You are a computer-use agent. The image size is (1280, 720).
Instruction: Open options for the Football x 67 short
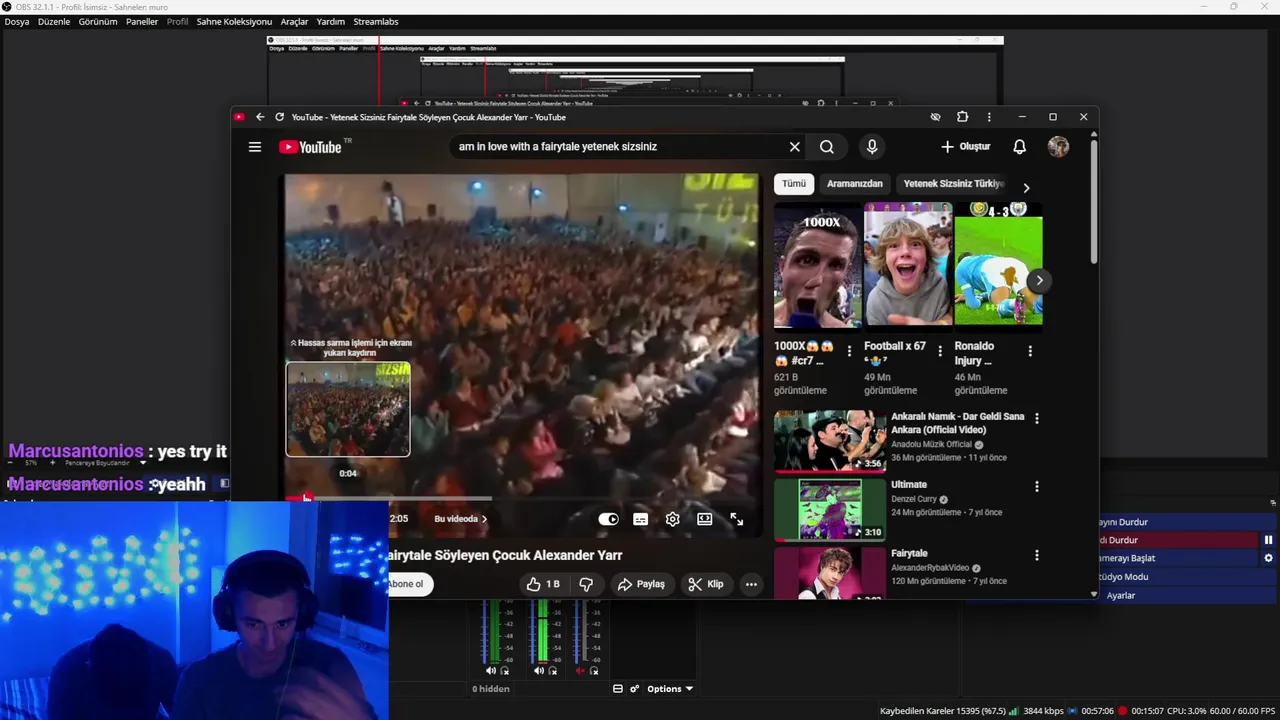(940, 351)
